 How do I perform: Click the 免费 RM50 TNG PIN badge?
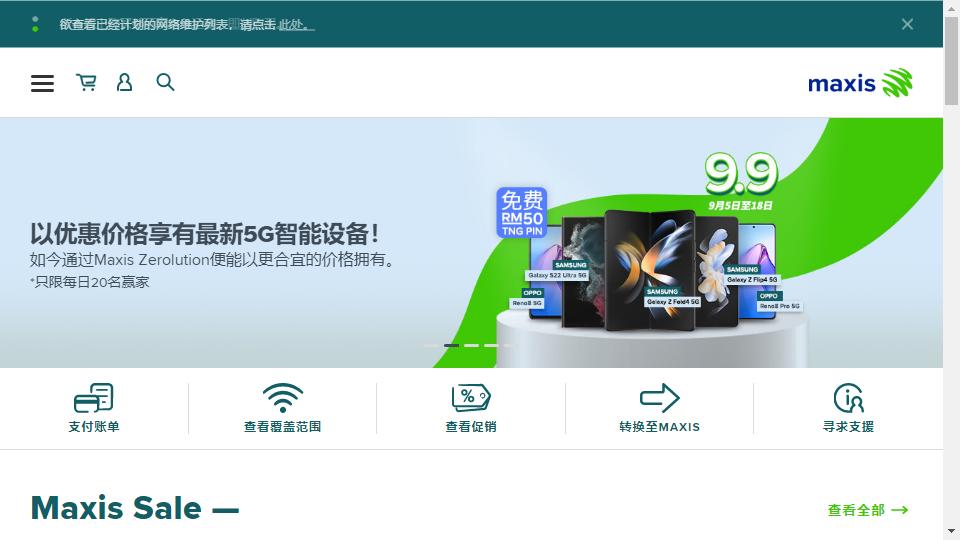pos(522,212)
